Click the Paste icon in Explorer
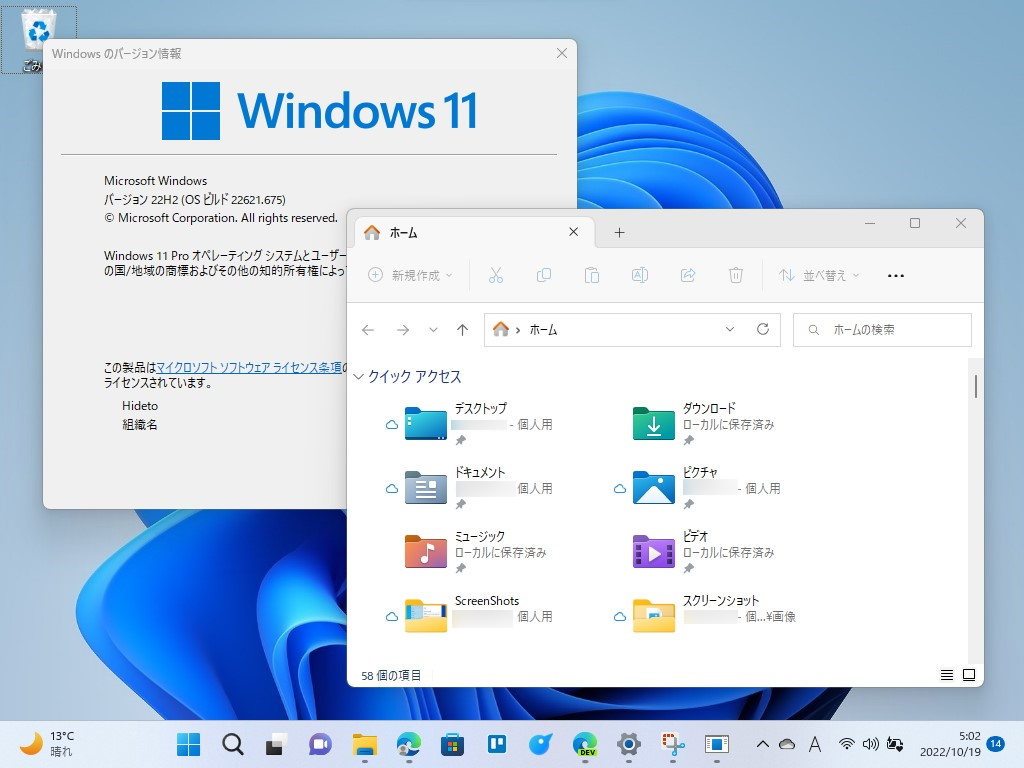The image size is (1024, 768). point(592,275)
